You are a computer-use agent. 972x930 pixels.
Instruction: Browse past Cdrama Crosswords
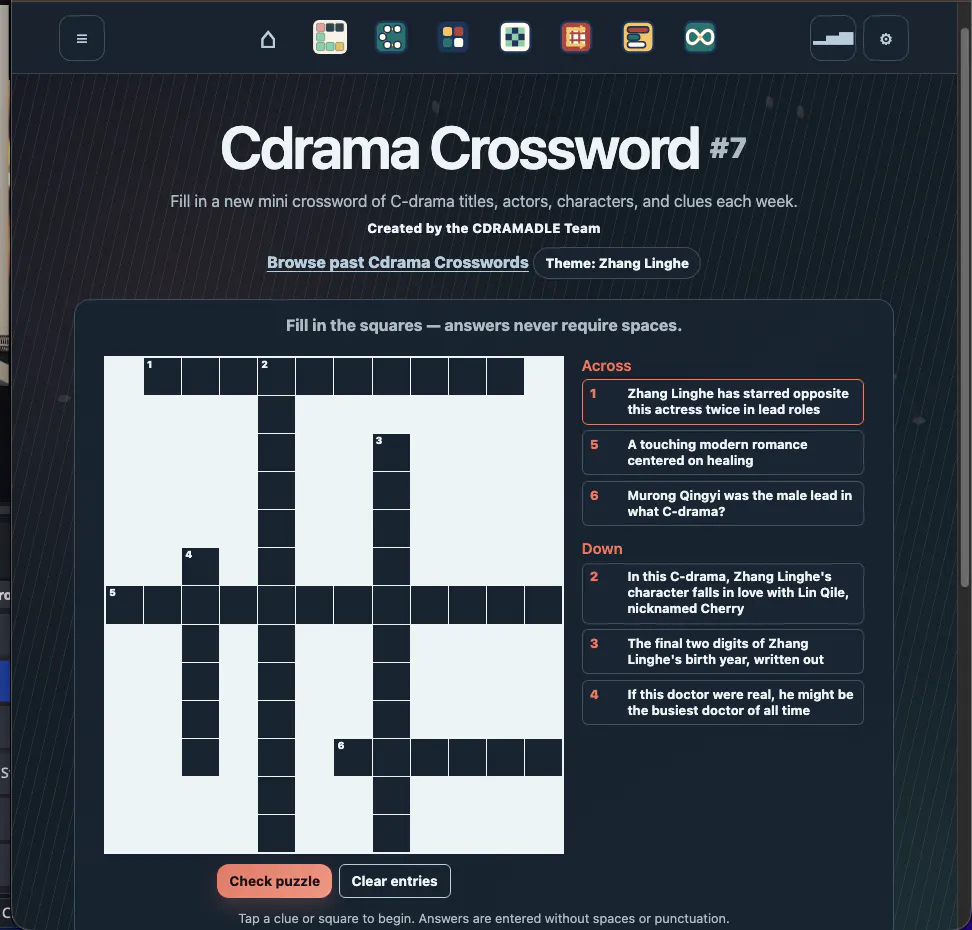(397, 263)
